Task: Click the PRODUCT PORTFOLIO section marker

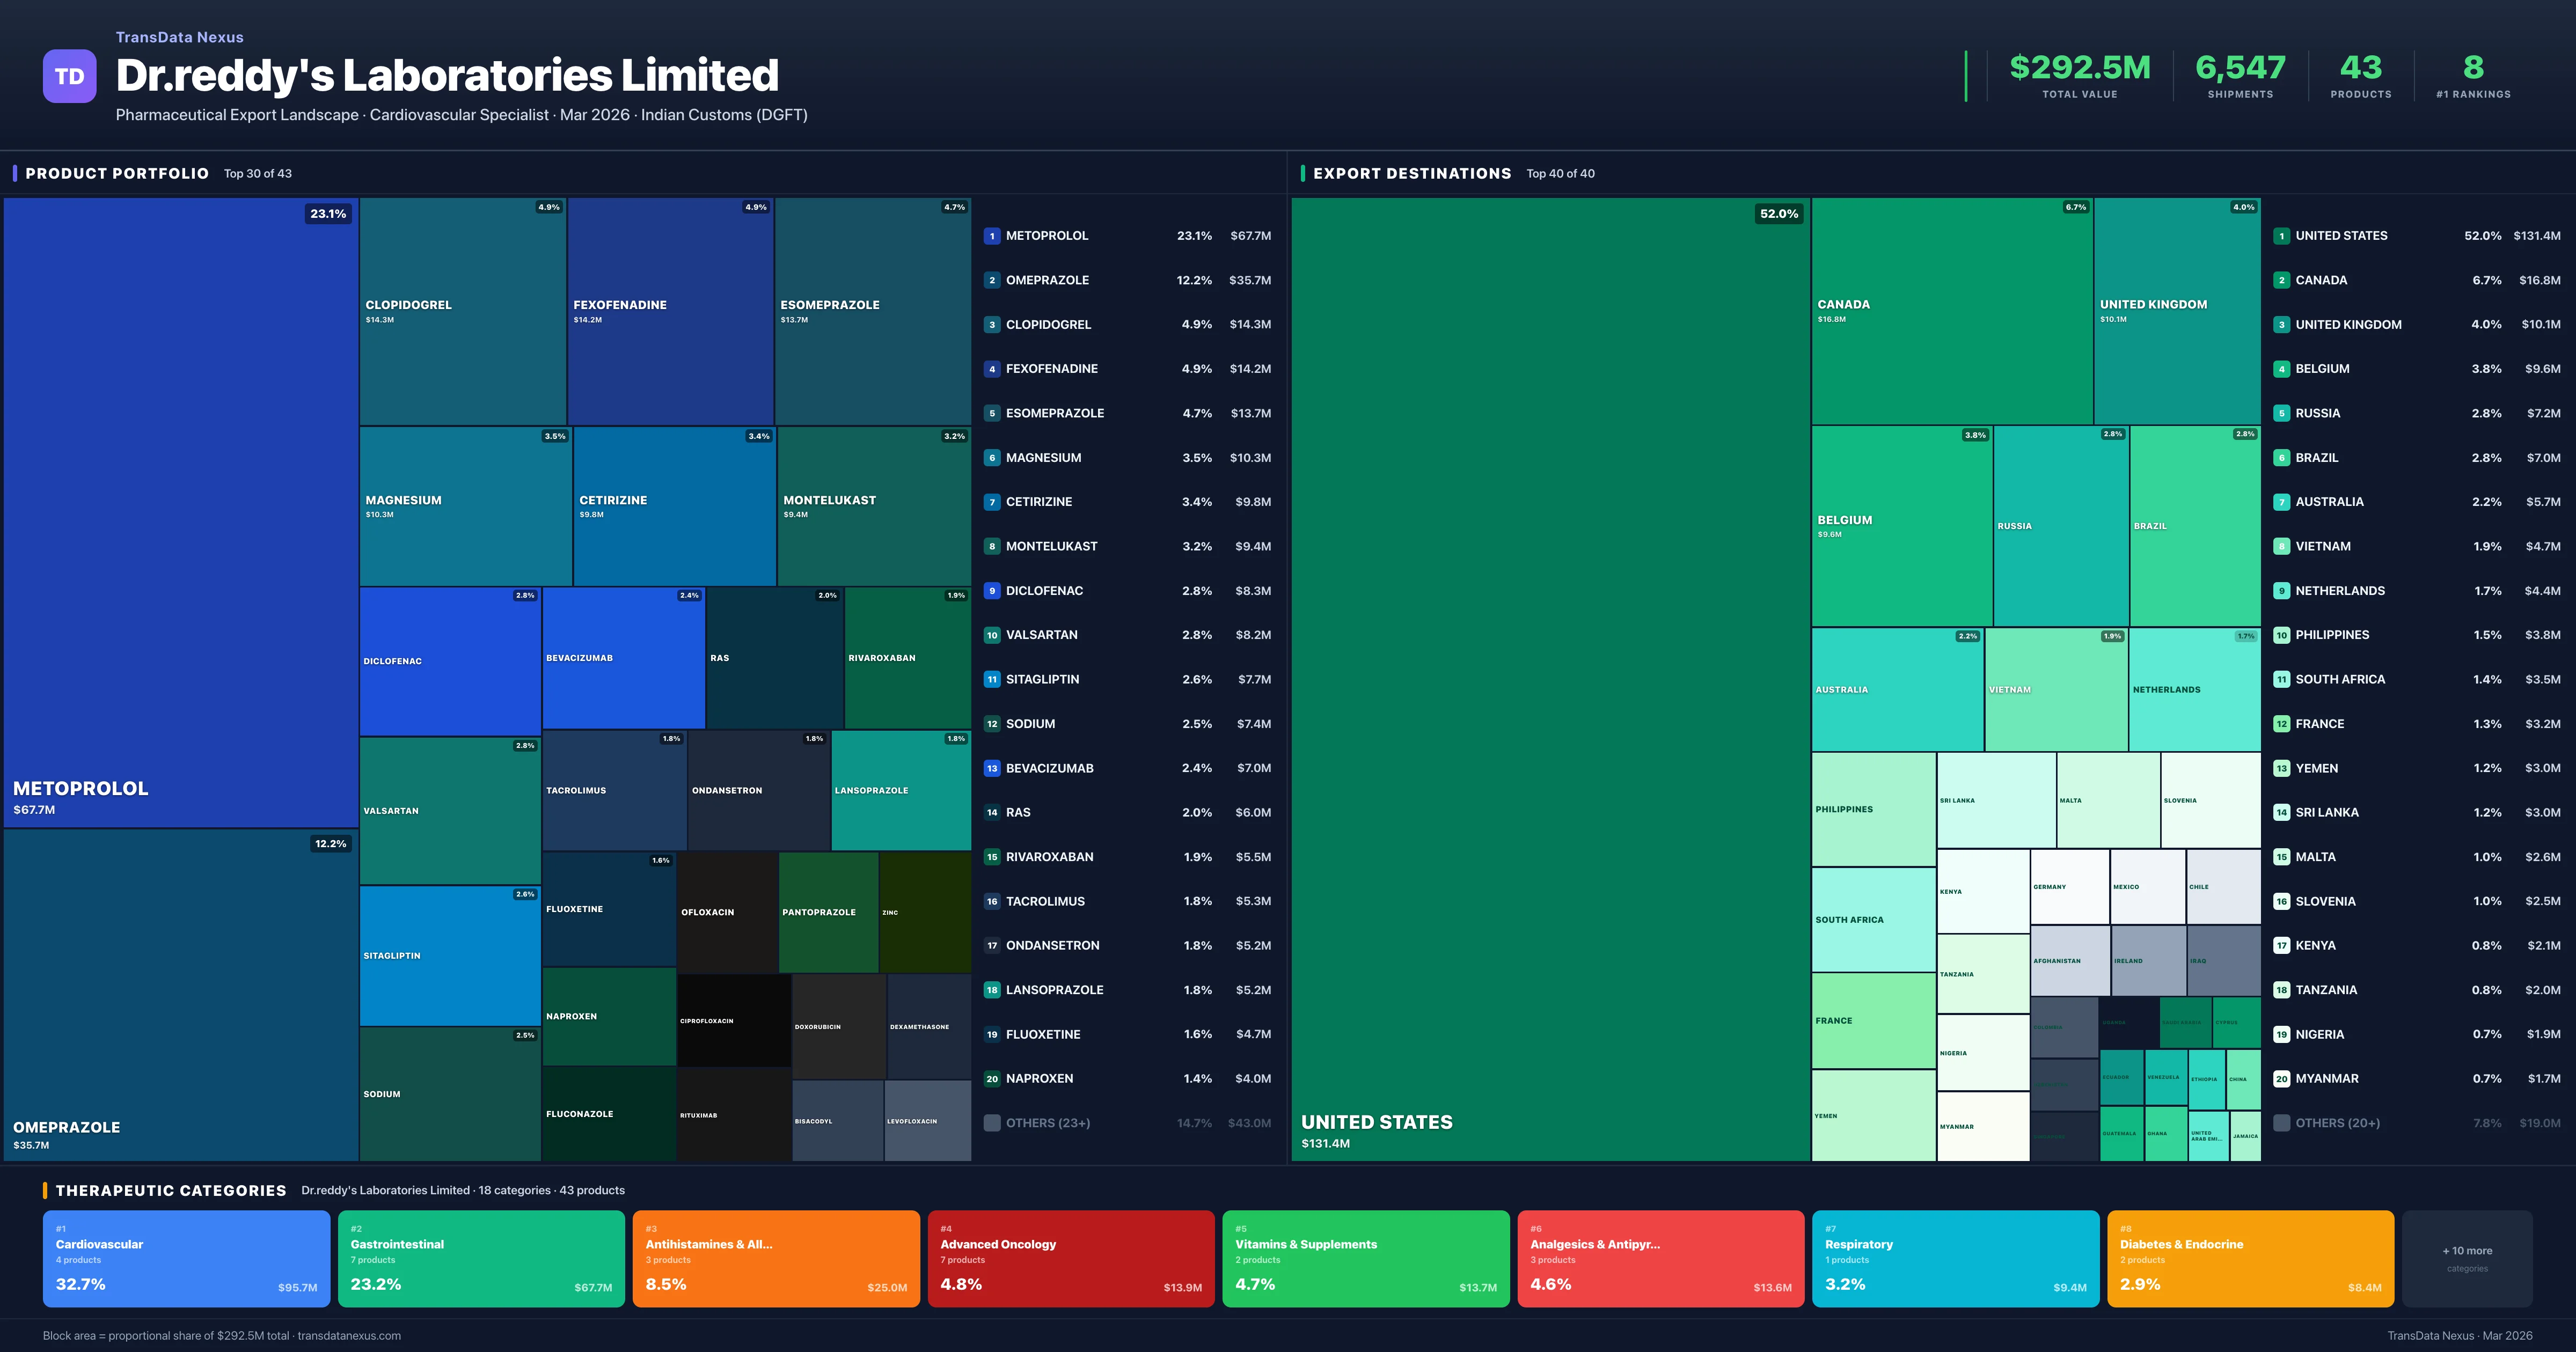Action: click(14, 173)
